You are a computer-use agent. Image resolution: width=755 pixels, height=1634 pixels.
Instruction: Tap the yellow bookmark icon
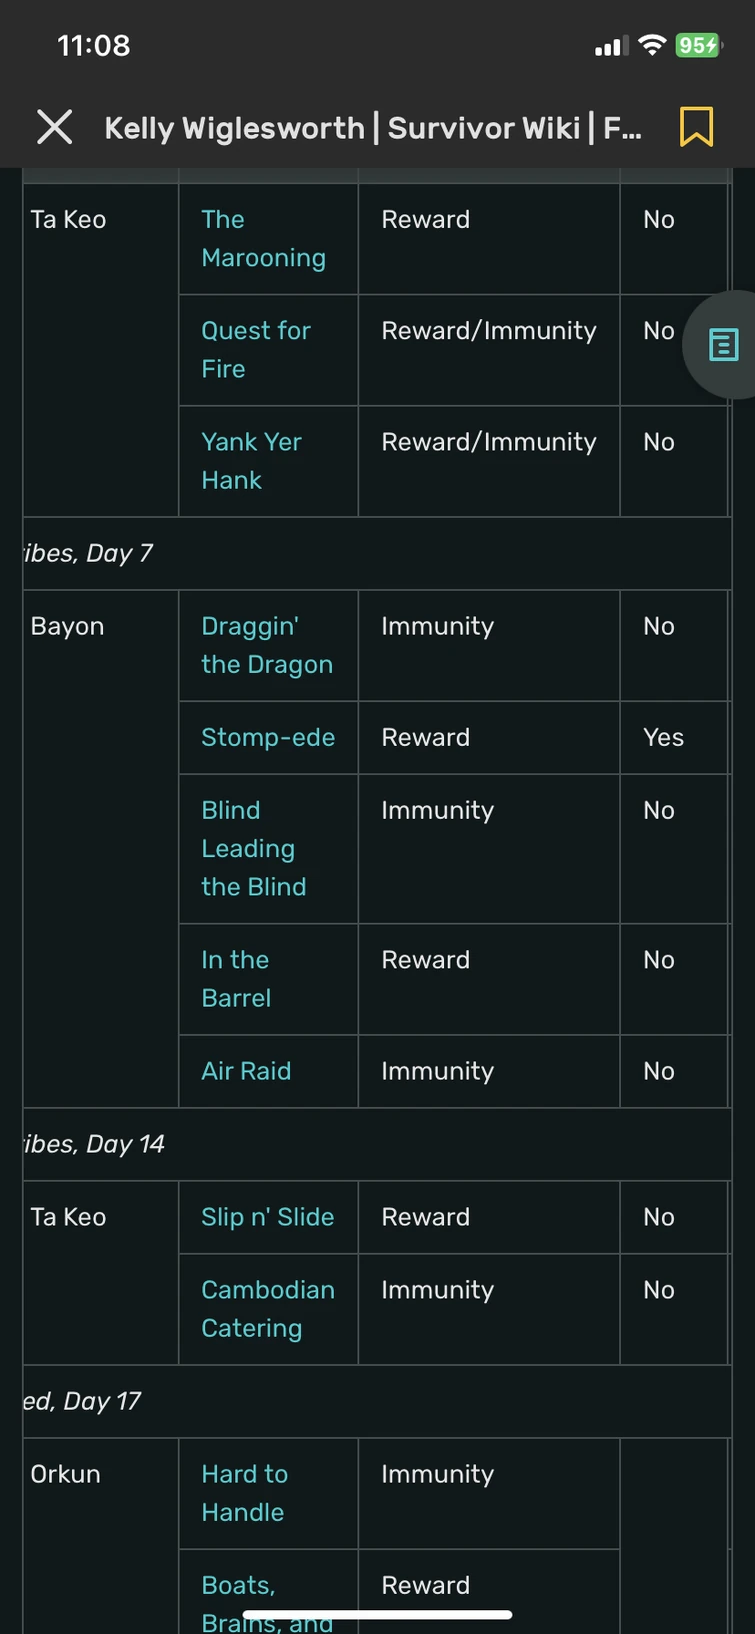[x=696, y=127]
